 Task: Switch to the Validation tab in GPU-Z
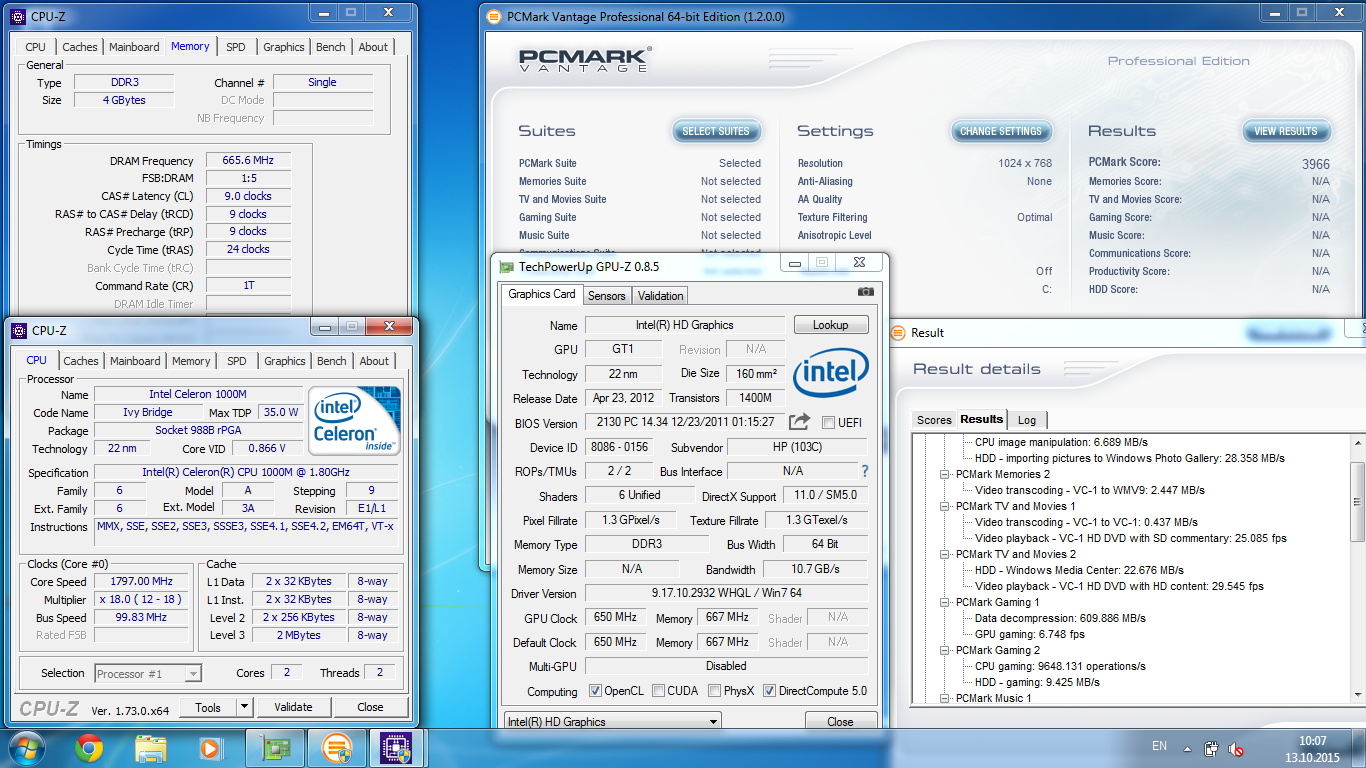click(660, 296)
